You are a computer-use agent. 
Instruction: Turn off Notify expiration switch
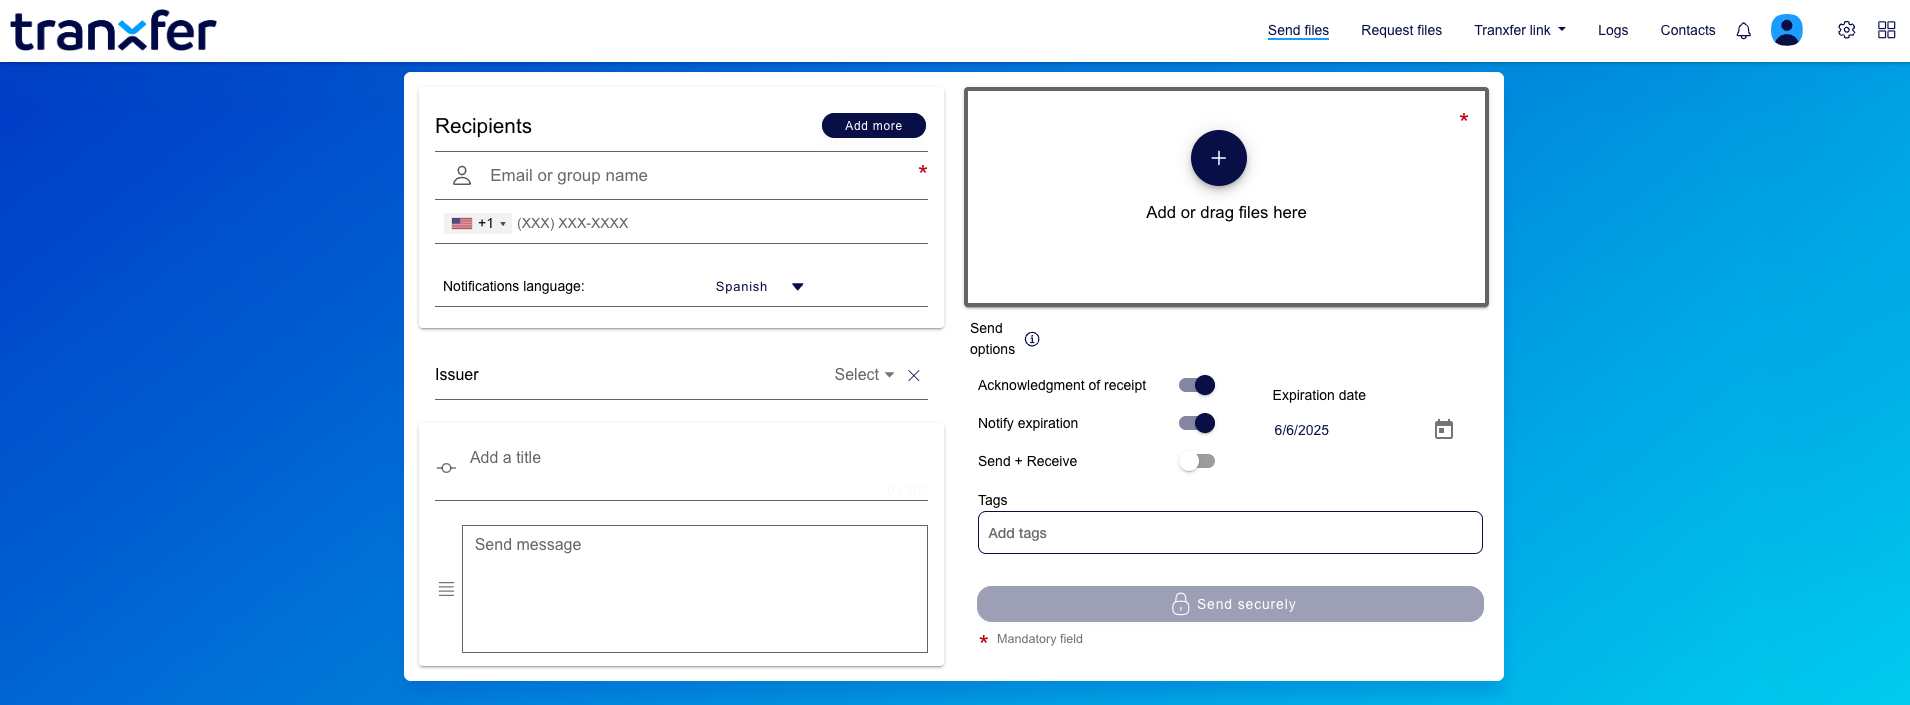click(x=1197, y=423)
